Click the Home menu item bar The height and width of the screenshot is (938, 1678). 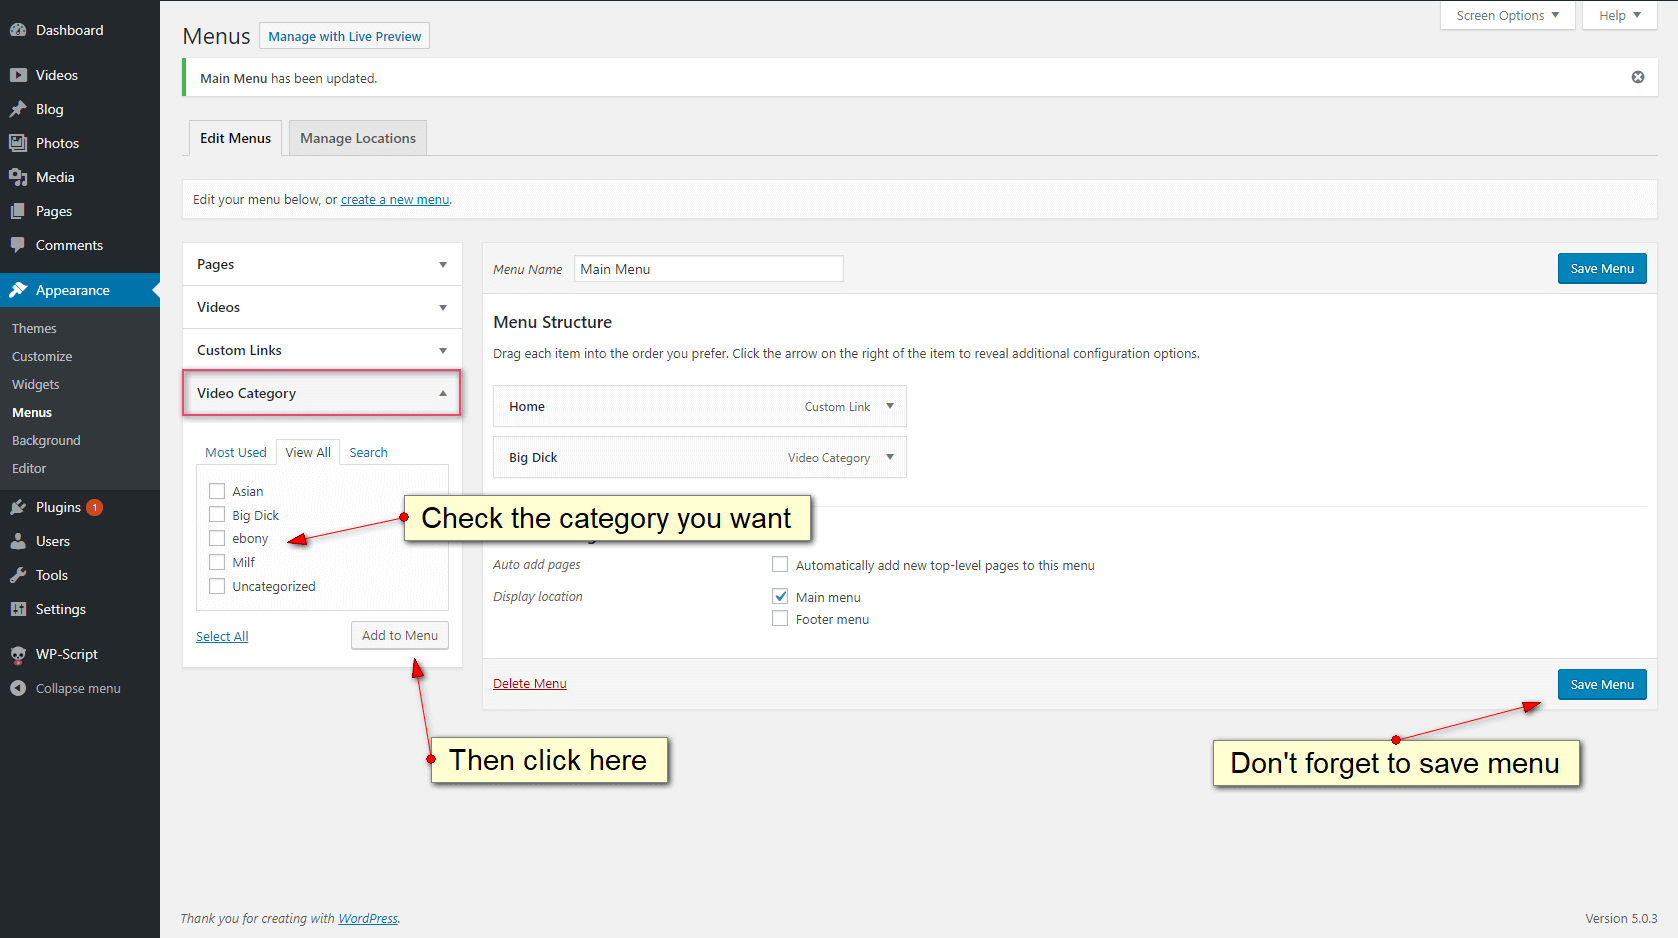pyautogui.click(x=700, y=406)
